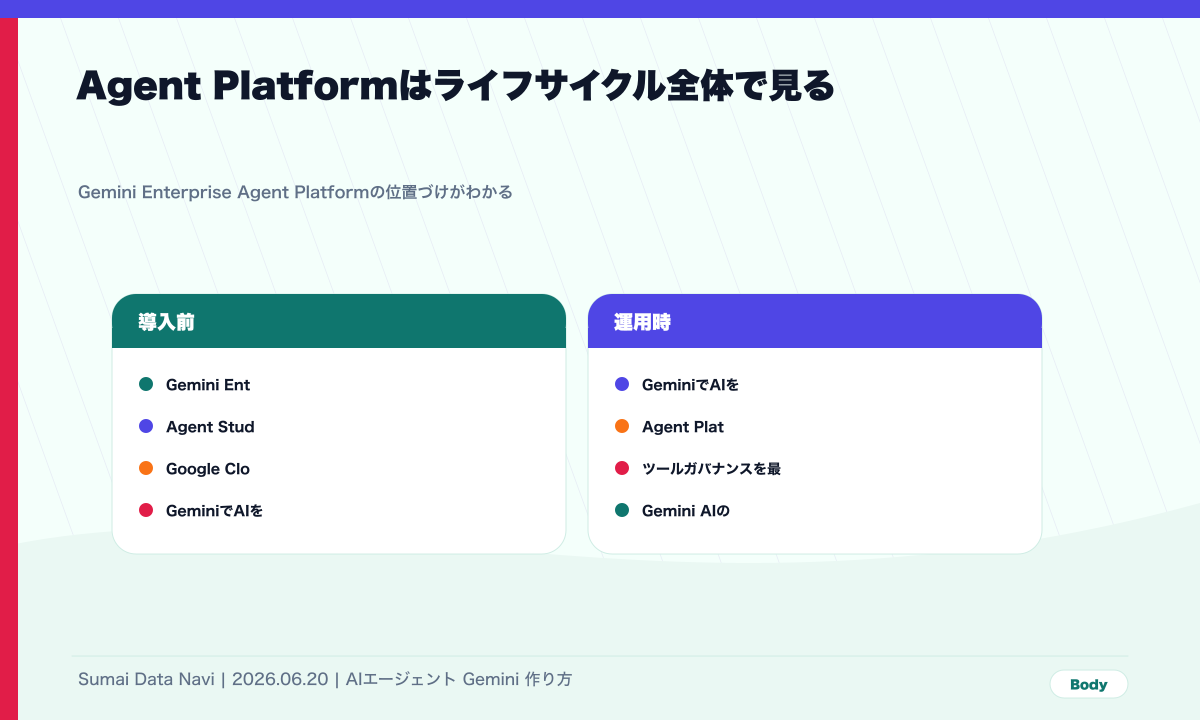
Task: Select the 運用時 card header
Action: tap(815, 321)
